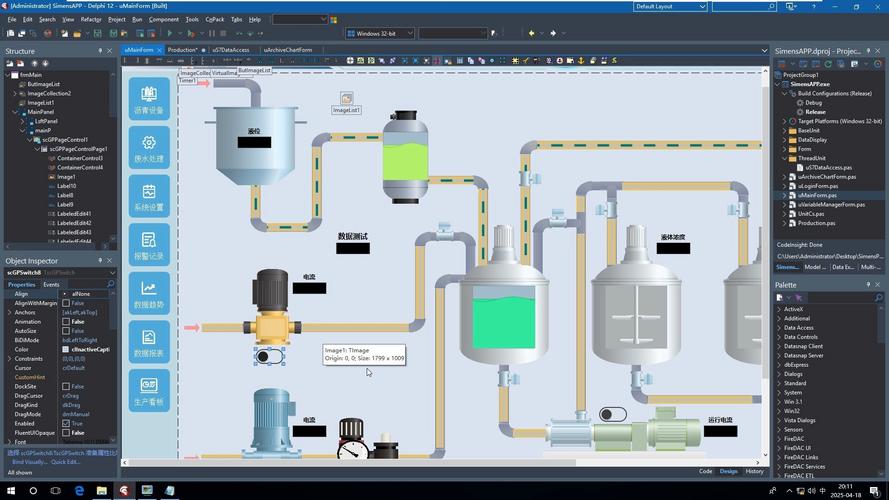
Task: Click the Color property swatch
Action: pyautogui.click(x=66, y=350)
